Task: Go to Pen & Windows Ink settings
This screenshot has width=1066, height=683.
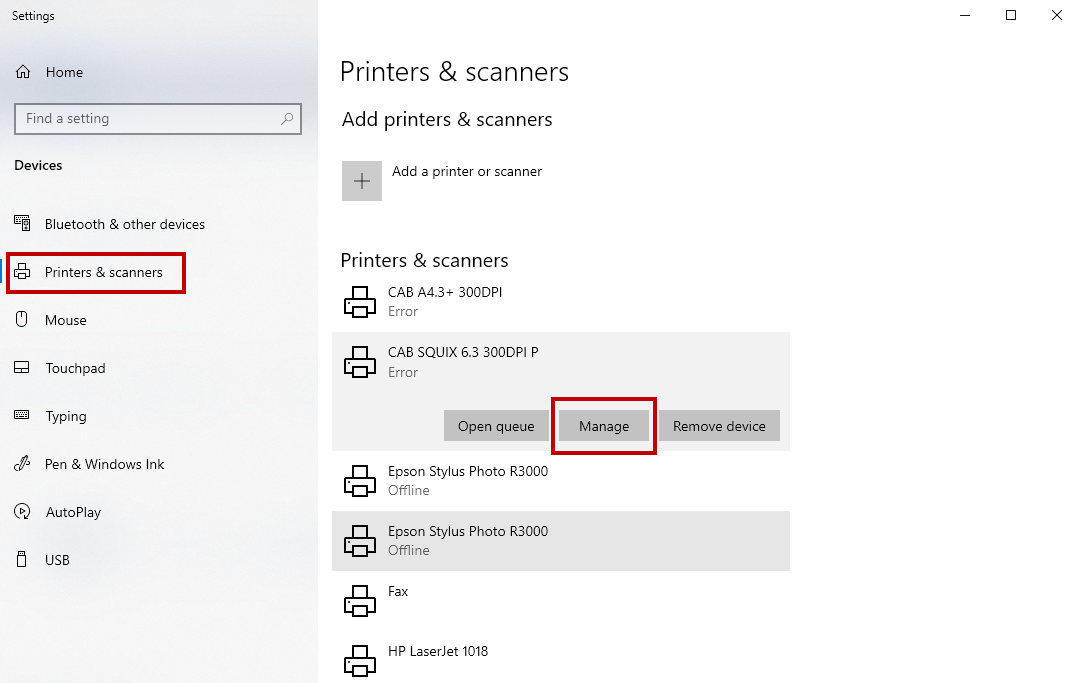Action: pyautogui.click(x=104, y=464)
